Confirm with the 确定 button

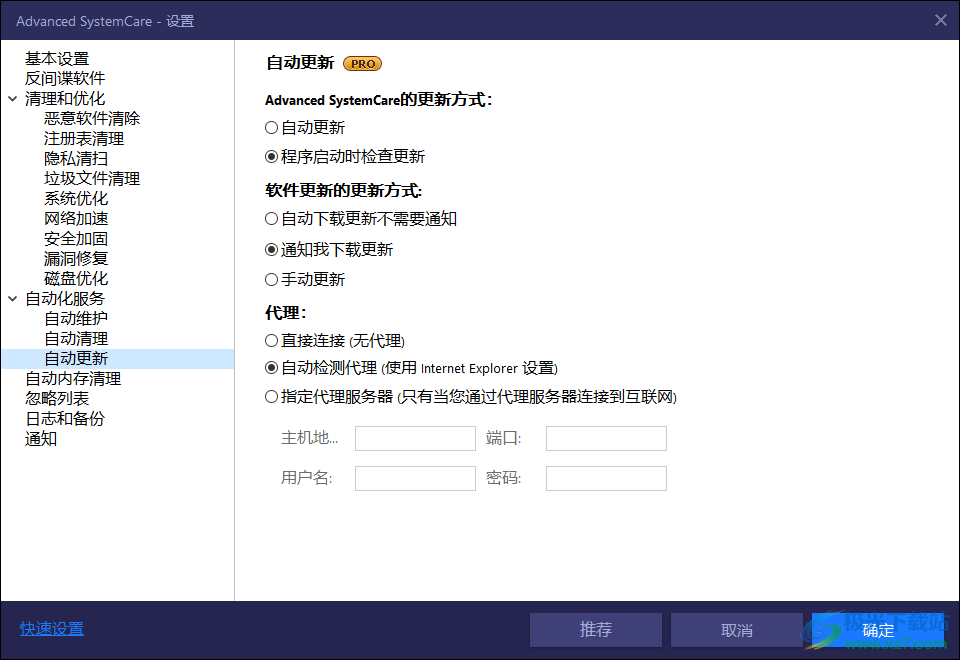tap(878, 630)
